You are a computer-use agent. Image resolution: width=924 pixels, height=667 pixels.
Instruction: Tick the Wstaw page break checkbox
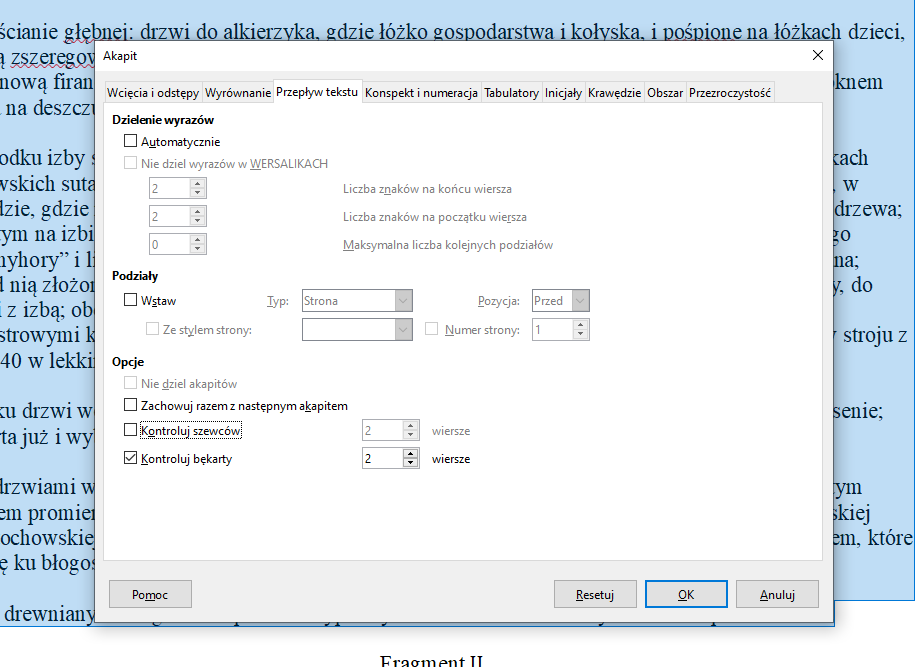click(131, 300)
